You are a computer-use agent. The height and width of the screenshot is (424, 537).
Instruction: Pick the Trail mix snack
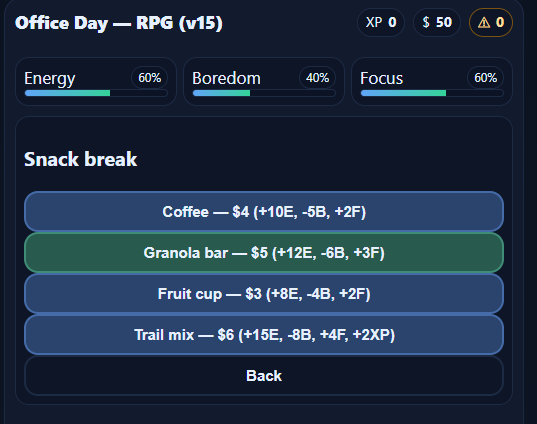coord(264,335)
